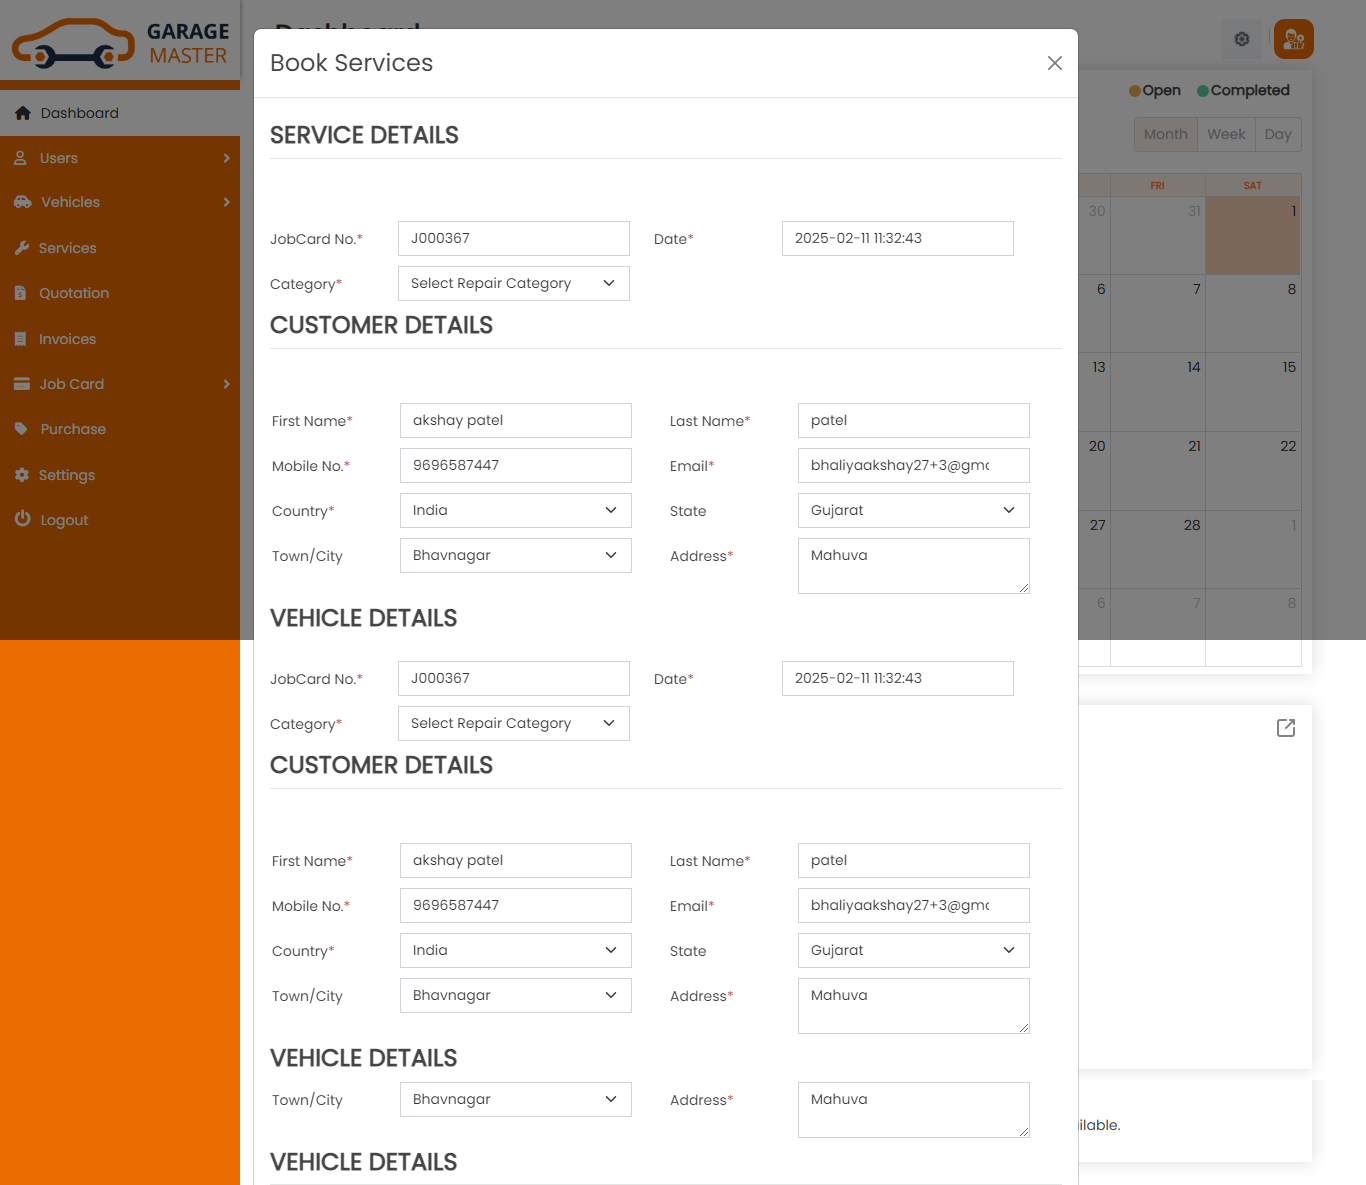Click the Services wrench icon
The width and height of the screenshot is (1366, 1185).
pos(21,248)
